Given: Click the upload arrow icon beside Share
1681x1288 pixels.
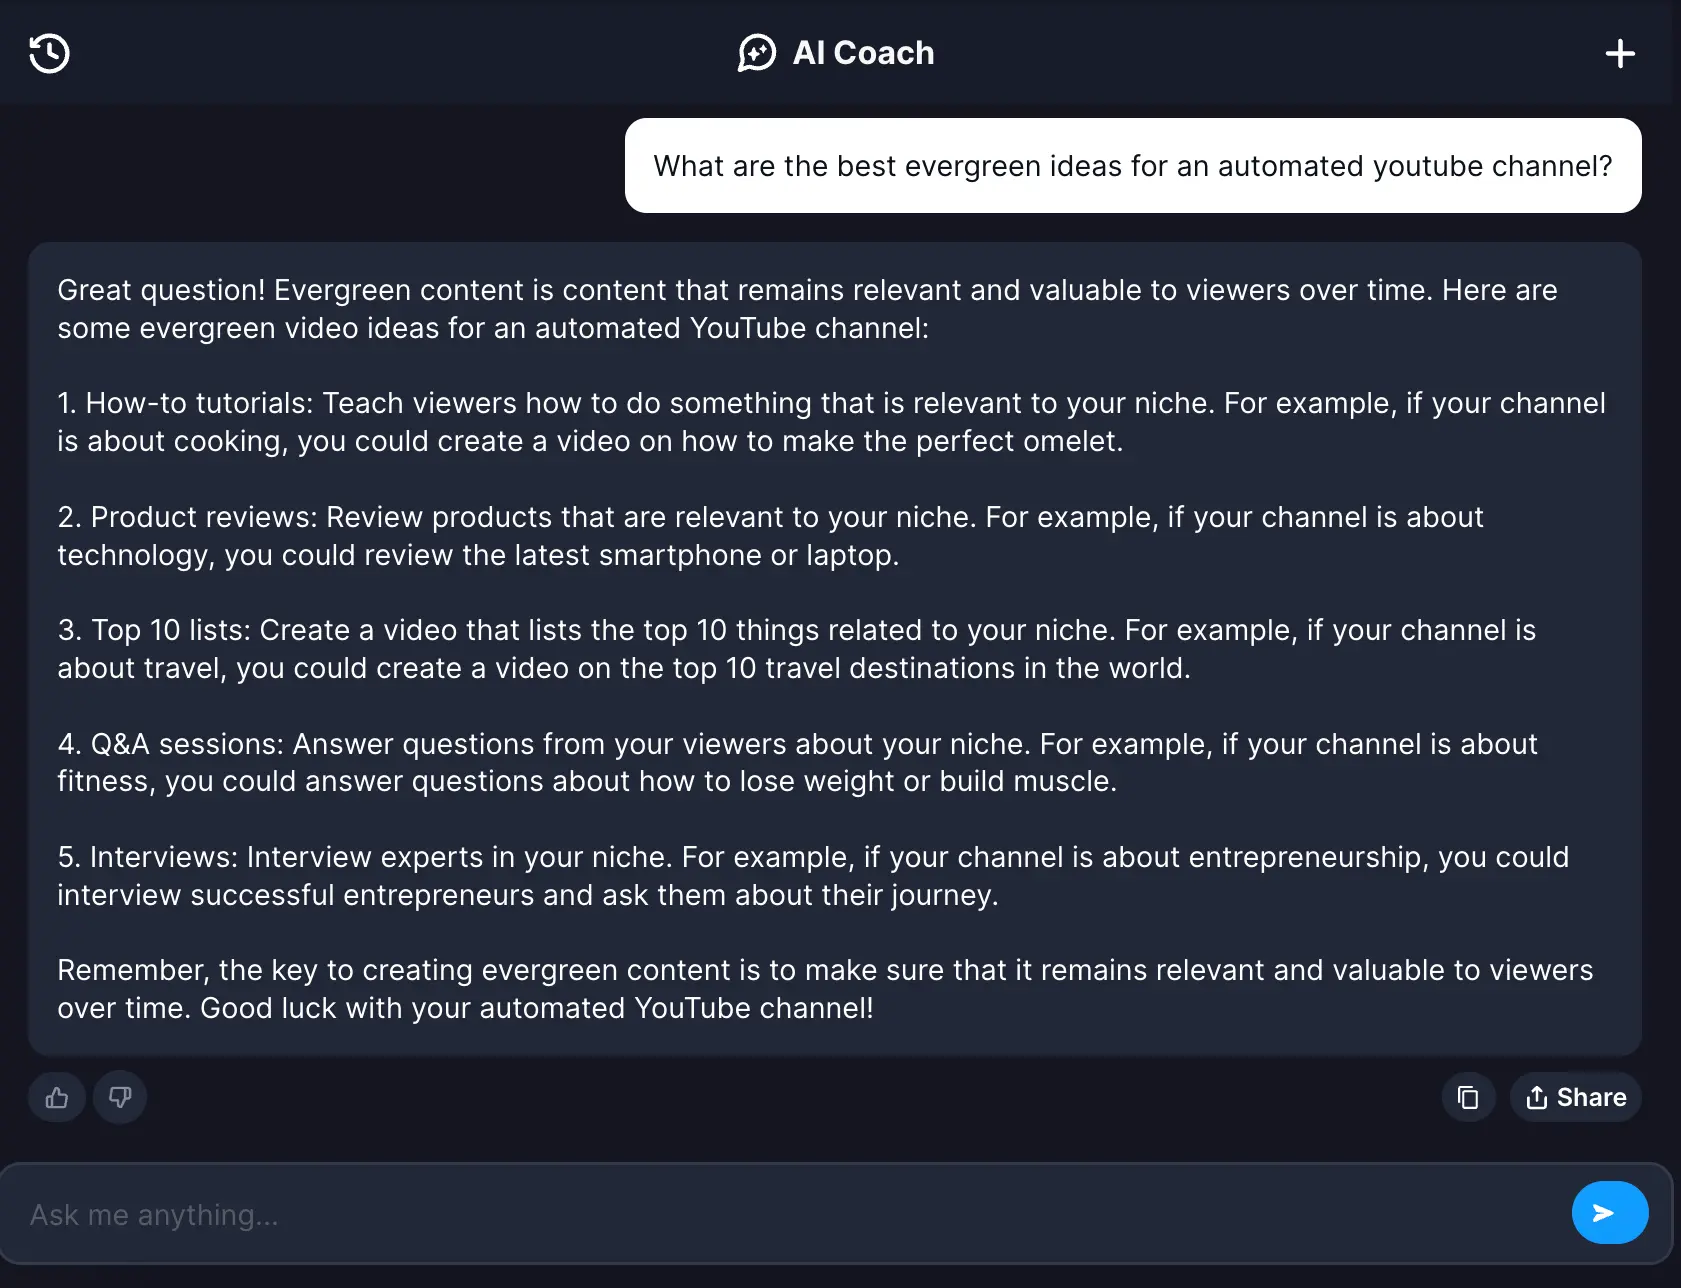Looking at the screenshot, I should [x=1537, y=1098].
